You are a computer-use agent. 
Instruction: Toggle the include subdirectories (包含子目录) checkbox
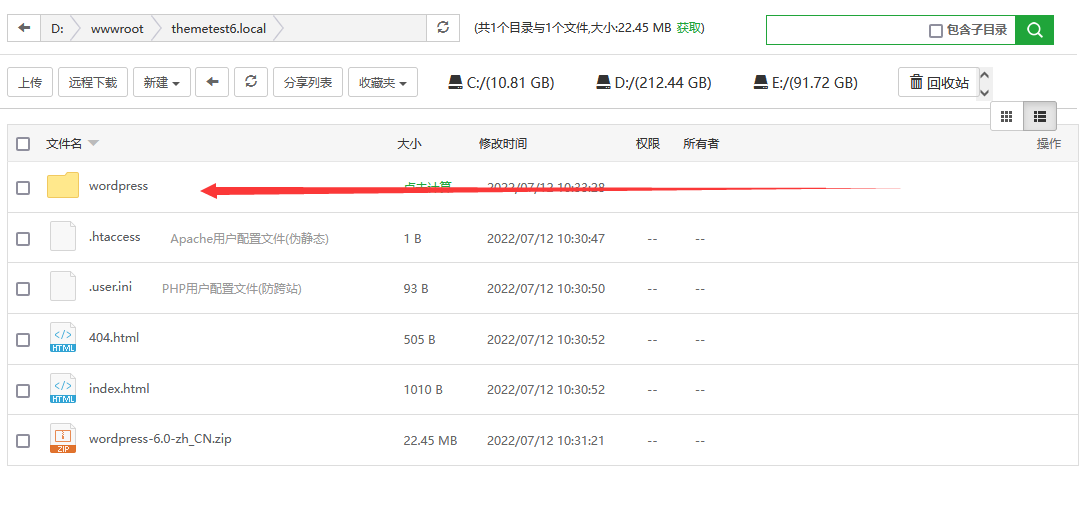point(936,31)
